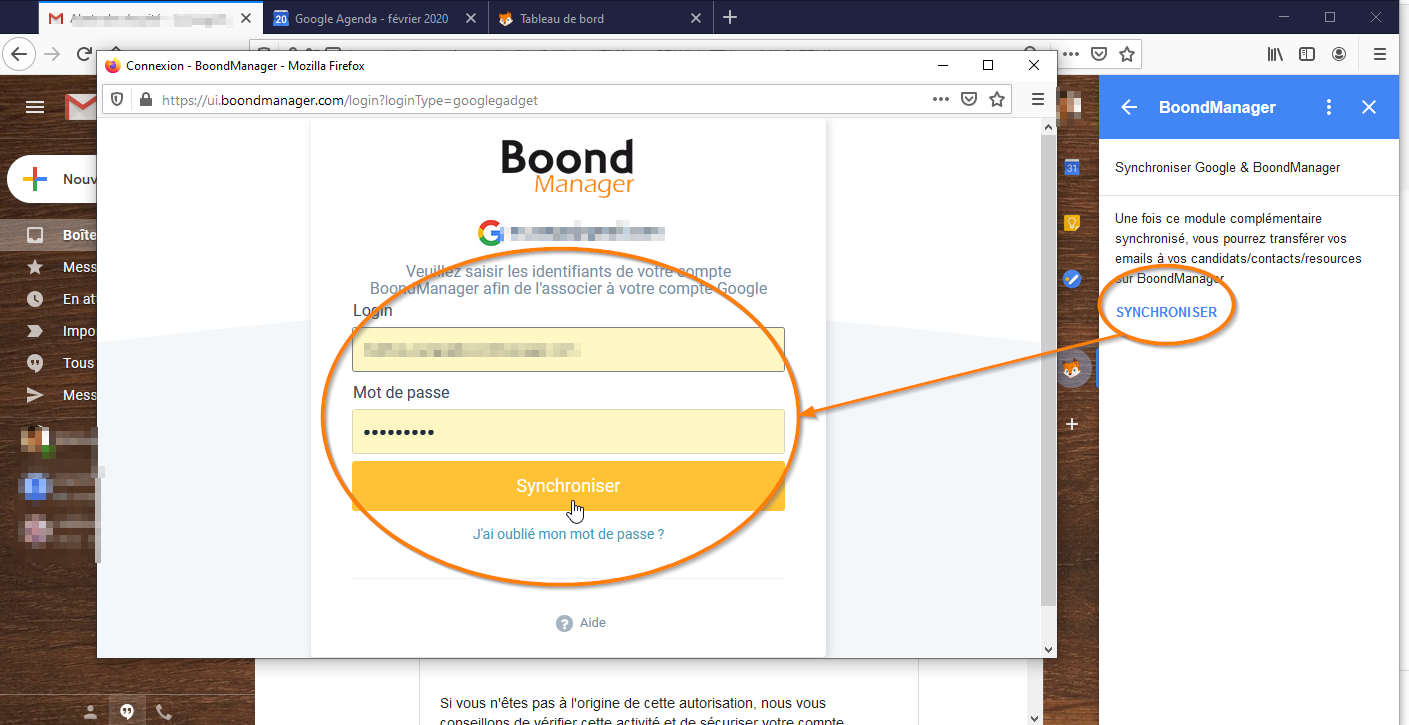Open a new browser tab with the plus button

(x=730, y=17)
